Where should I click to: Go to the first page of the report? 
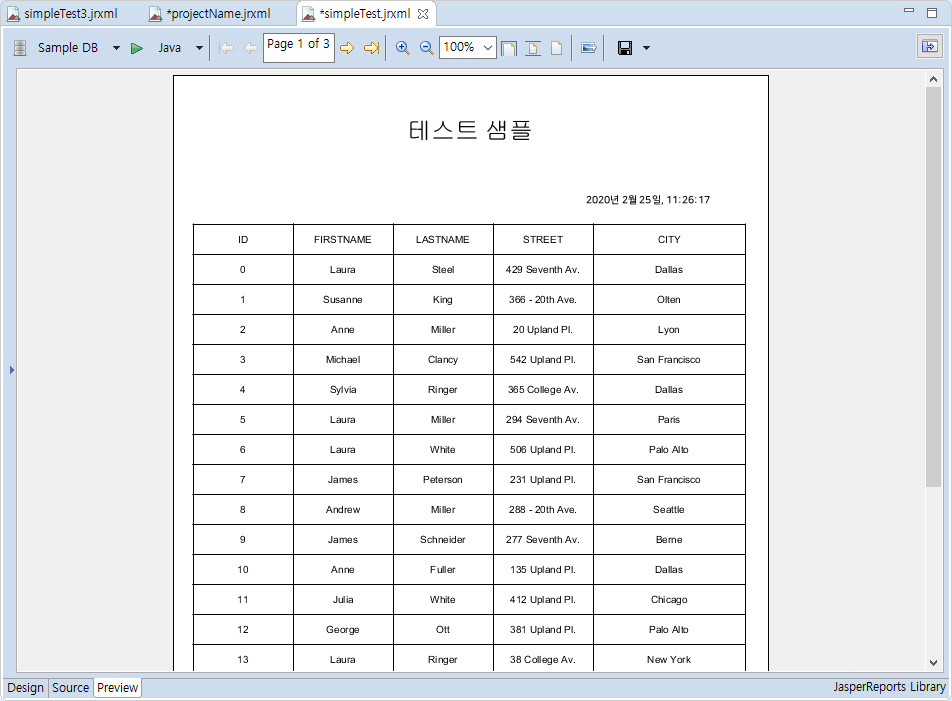226,48
